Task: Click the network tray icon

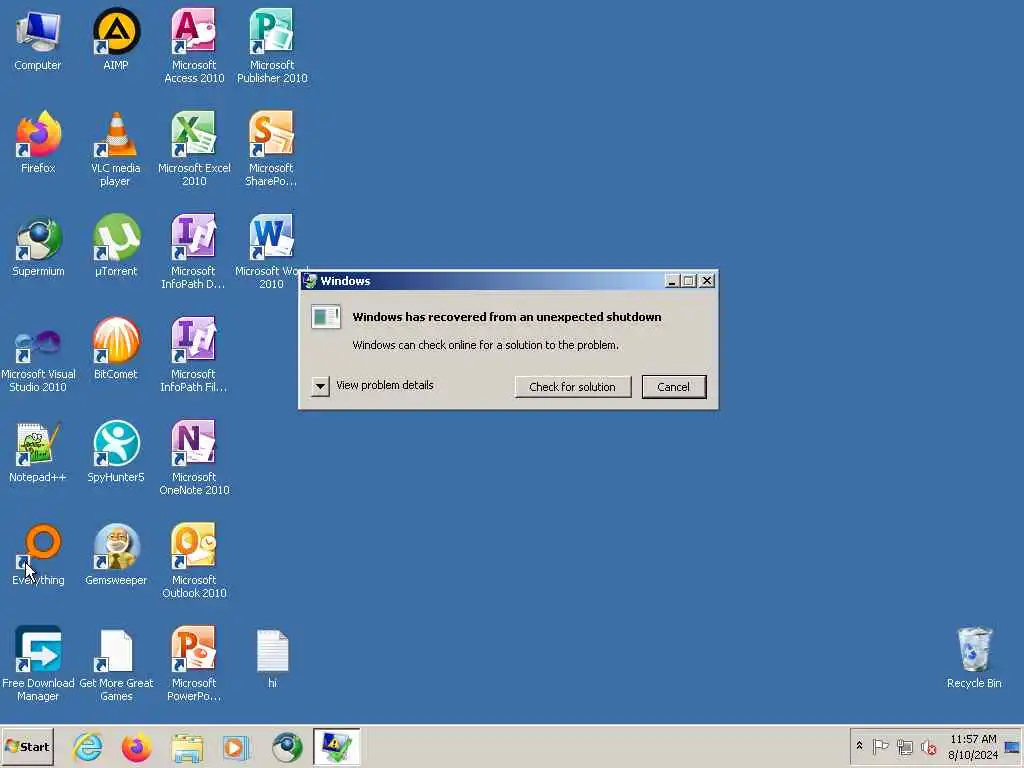Action: (x=904, y=747)
